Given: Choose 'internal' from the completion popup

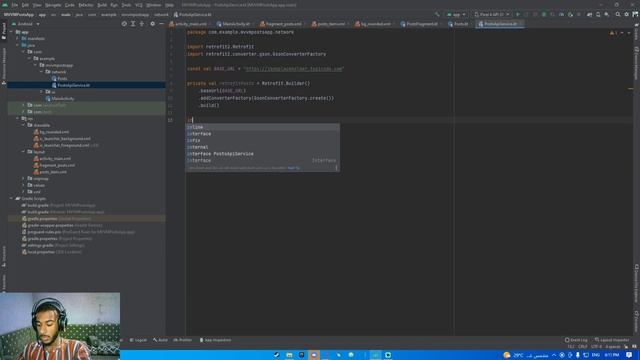Looking at the screenshot, I should click(262, 147).
